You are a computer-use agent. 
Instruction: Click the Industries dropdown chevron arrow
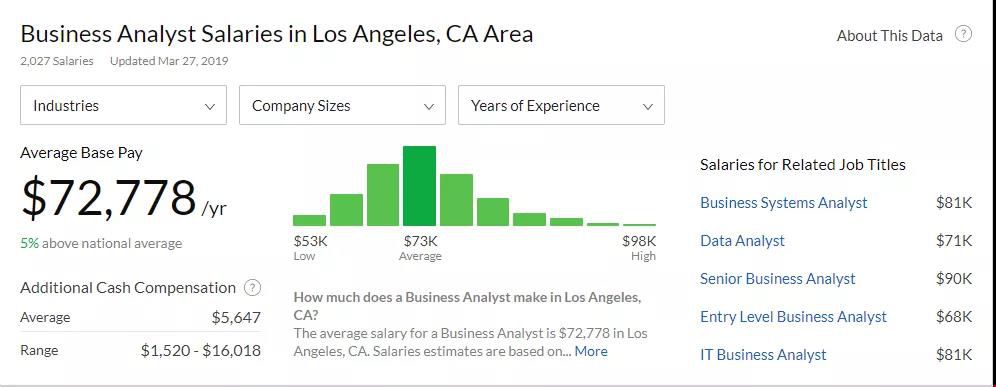pos(210,107)
